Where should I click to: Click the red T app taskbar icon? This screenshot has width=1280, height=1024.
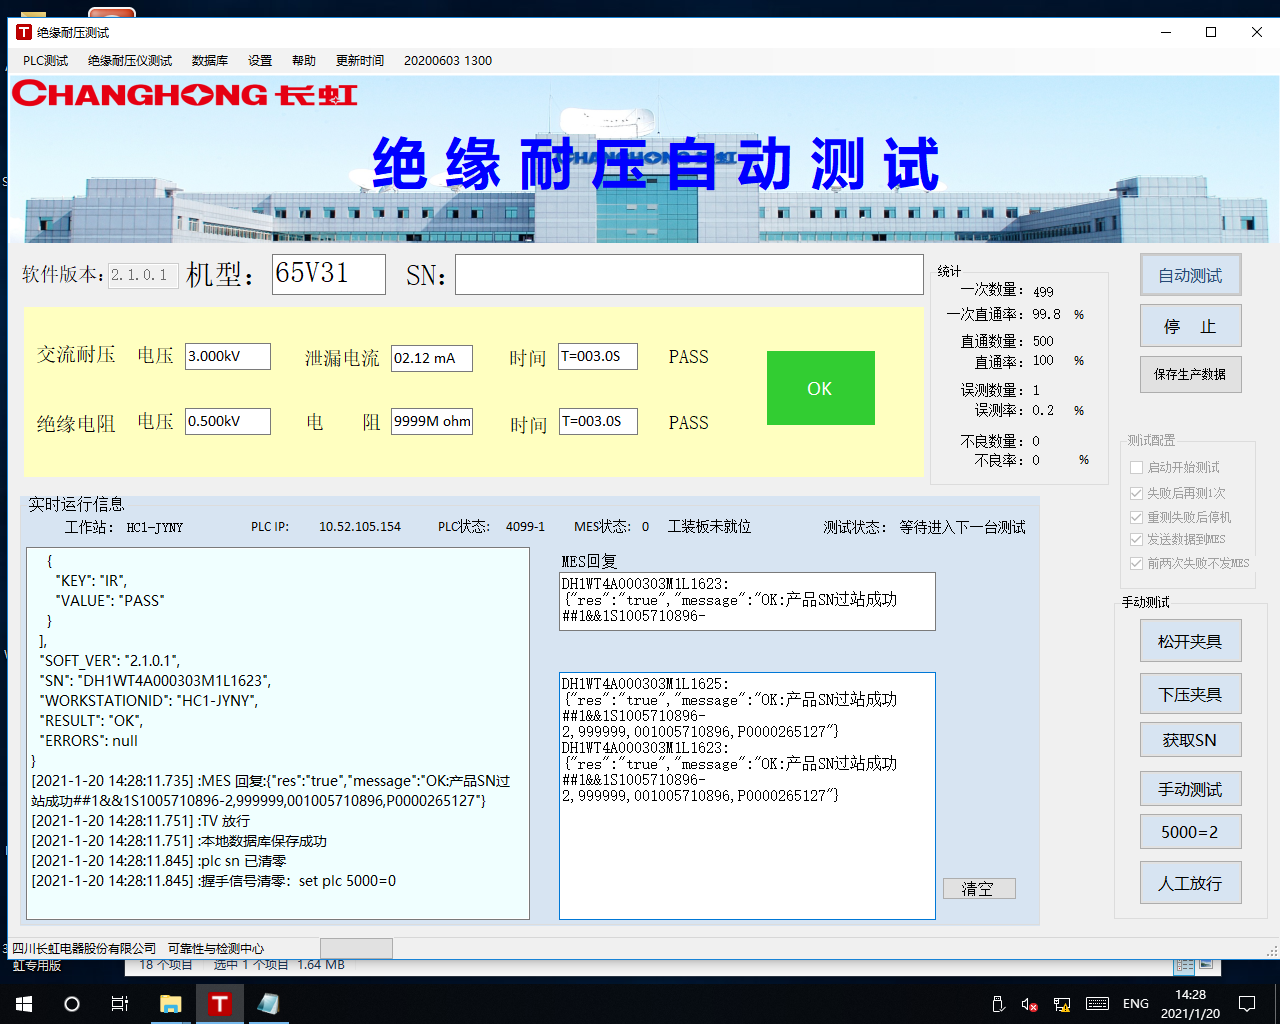point(220,1004)
